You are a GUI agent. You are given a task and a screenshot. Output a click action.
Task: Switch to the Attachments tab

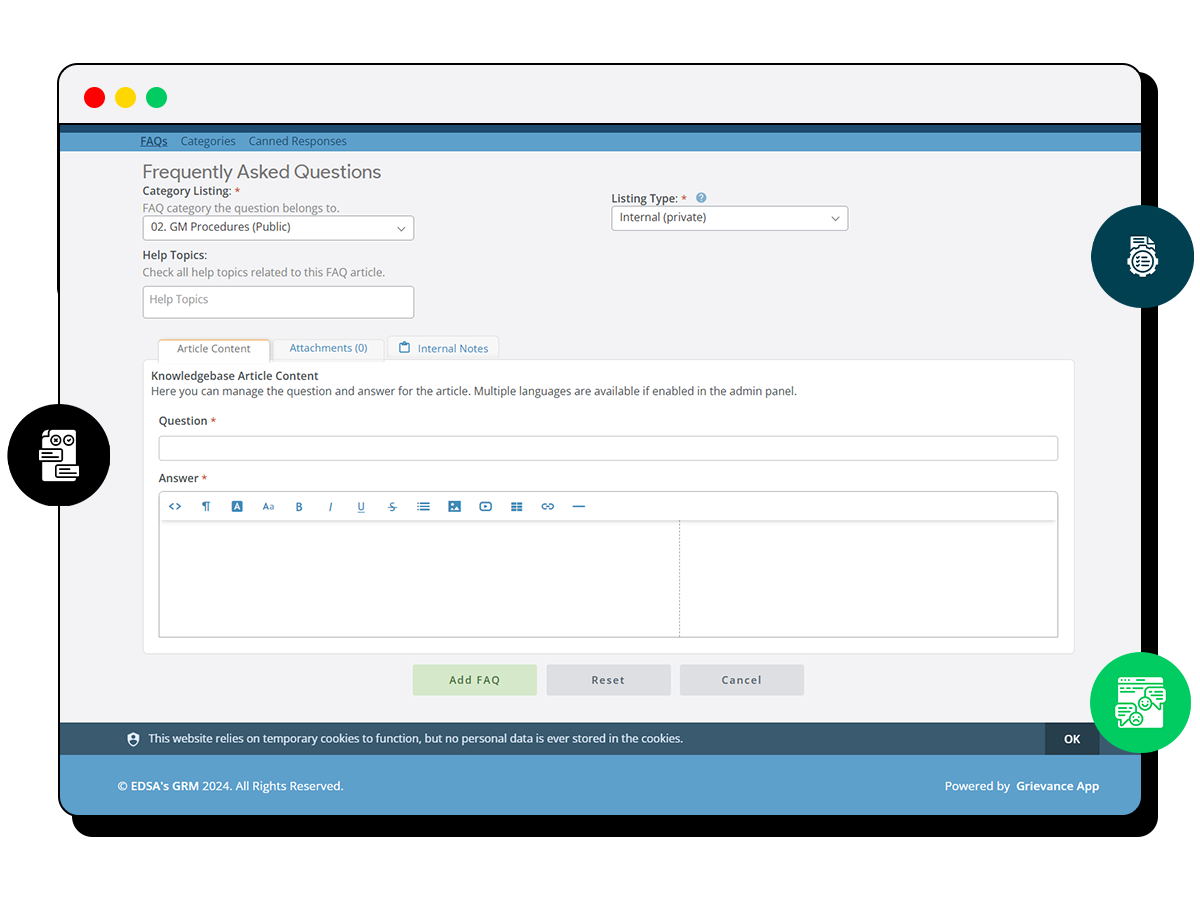328,347
